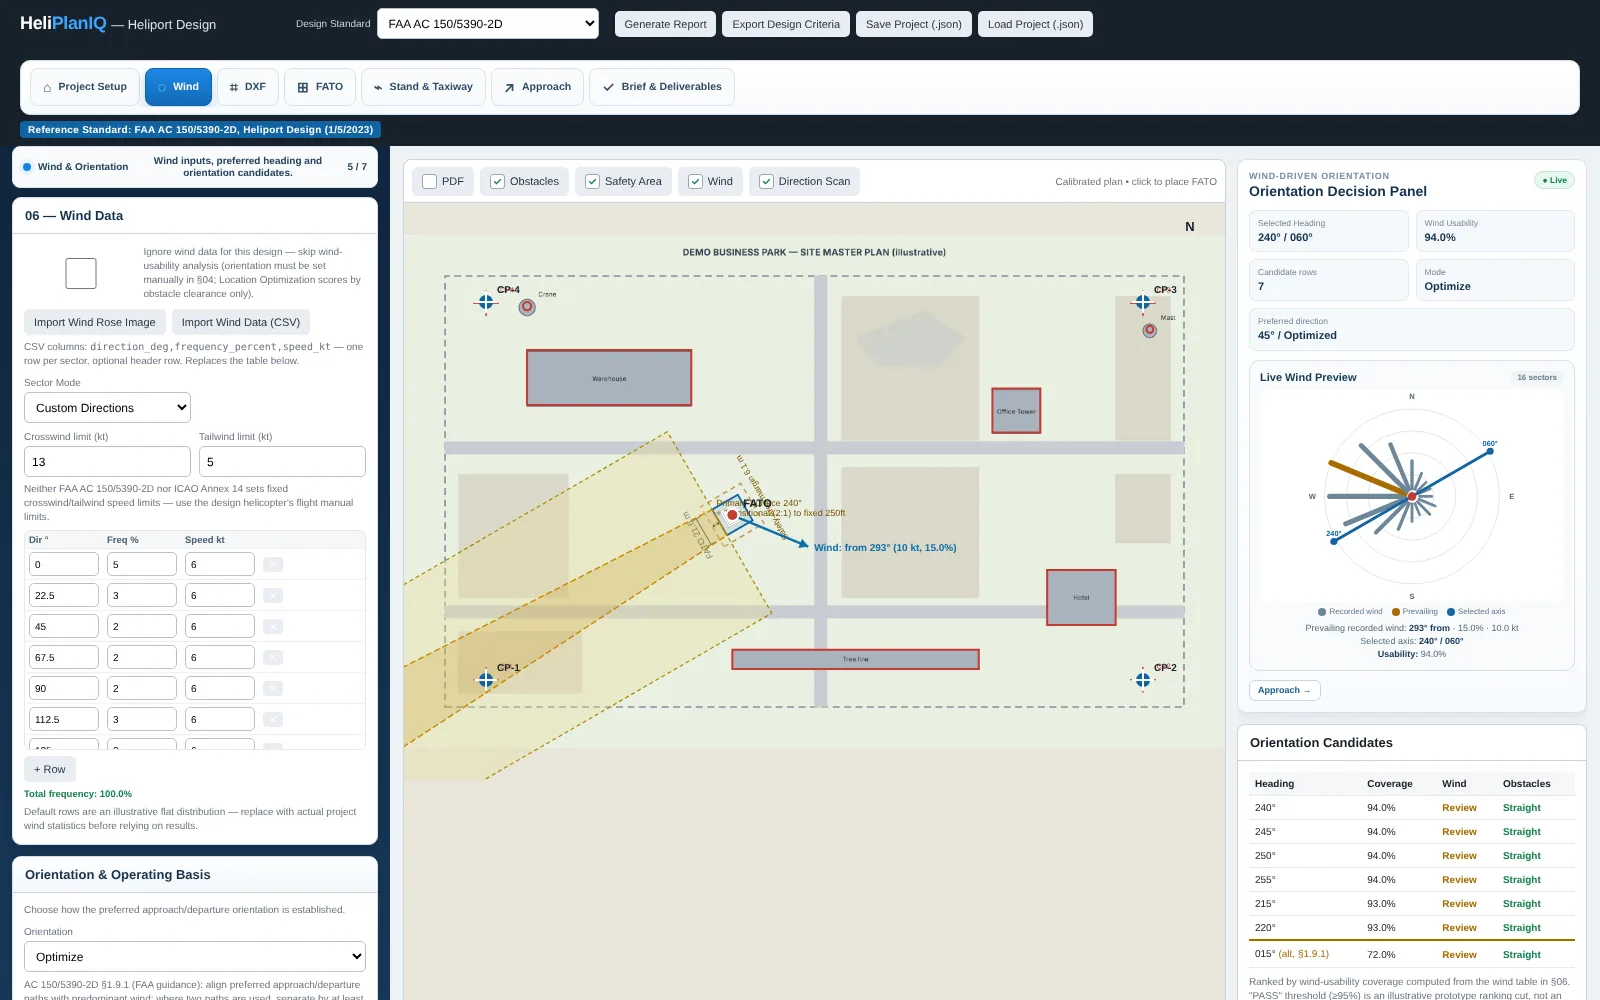
Task: Open the Sector Mode dropdown
Action: pyautogui.click(x=107, y=408)
